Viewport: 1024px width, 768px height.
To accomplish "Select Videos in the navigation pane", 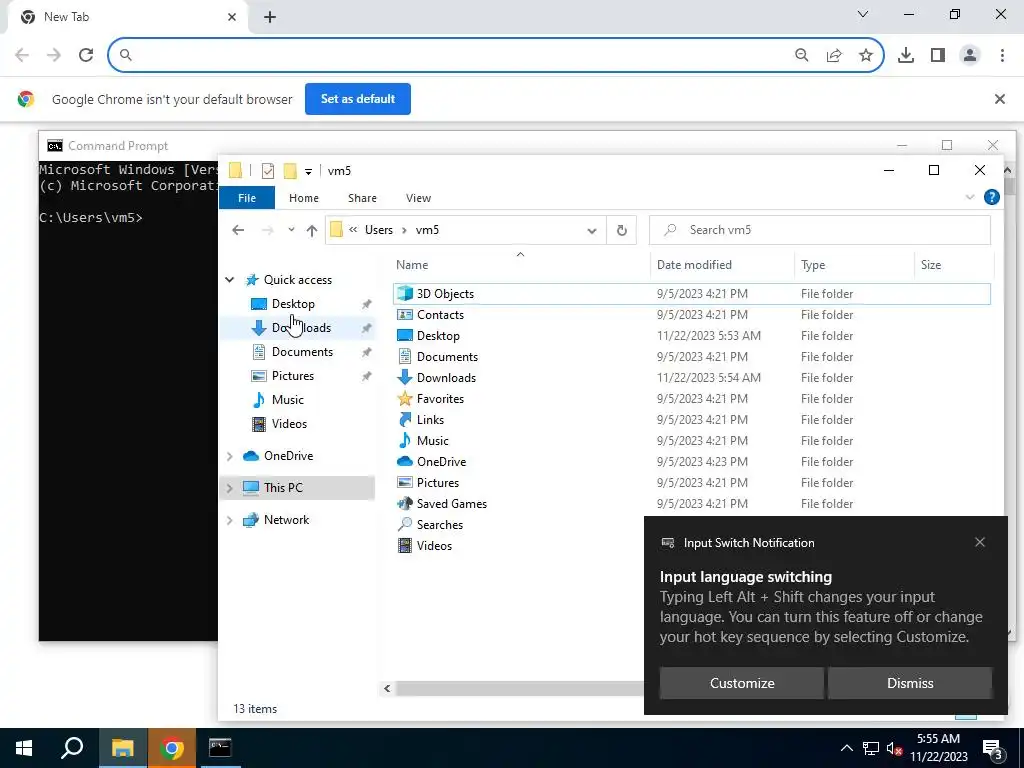I will 289,424.
